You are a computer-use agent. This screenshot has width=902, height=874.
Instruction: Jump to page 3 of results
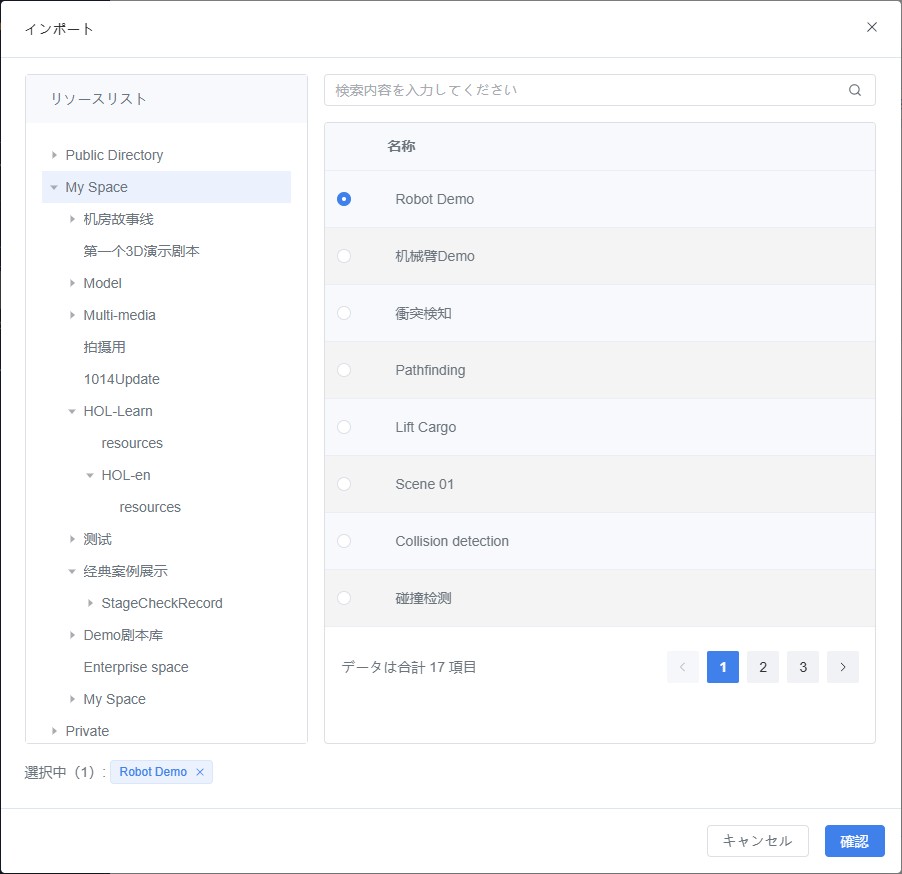(802, 667)
